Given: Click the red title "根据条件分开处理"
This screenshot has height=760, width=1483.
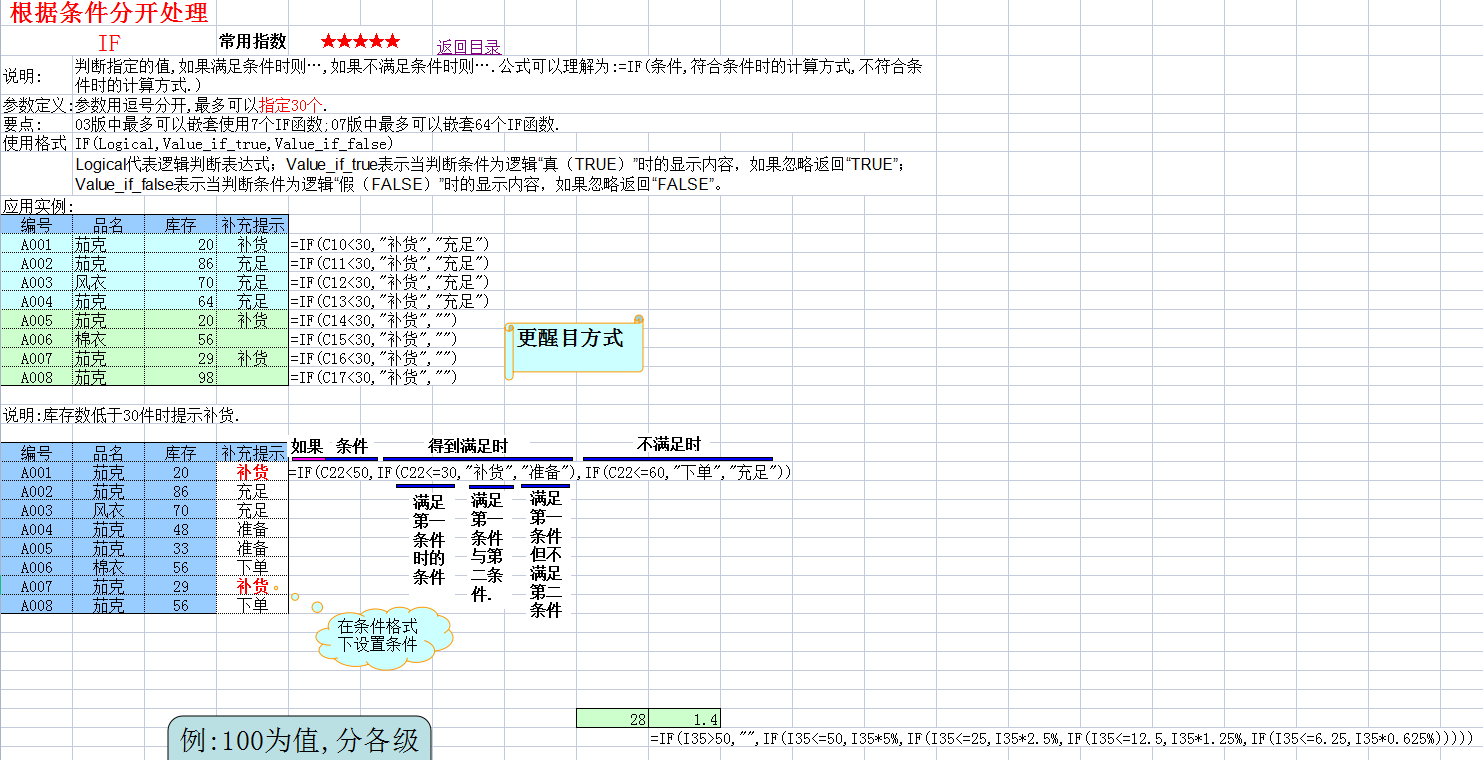Looking at the screenshot, I should [108, 14].
